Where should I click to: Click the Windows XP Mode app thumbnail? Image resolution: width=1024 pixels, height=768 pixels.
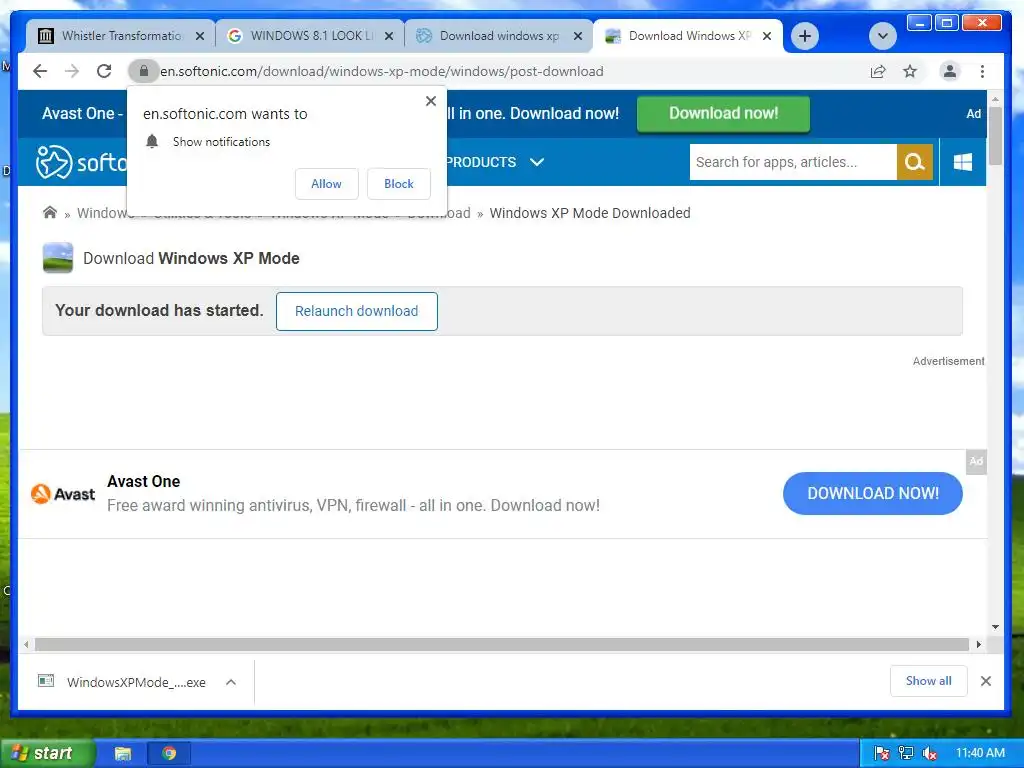[x=57, y=257]
